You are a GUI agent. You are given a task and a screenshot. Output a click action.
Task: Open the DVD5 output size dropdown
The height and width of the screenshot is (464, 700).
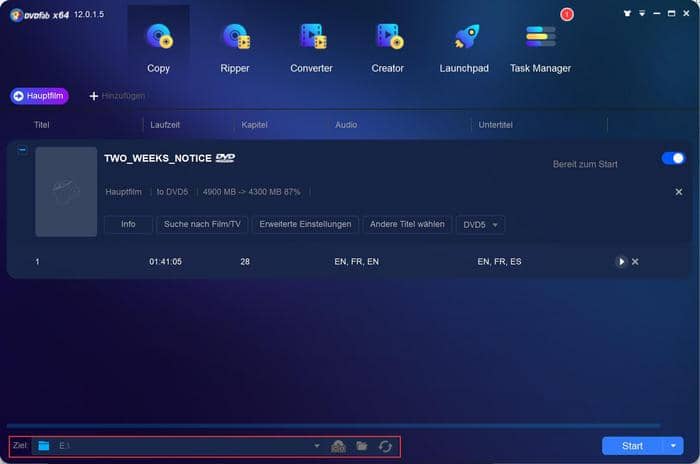point(480,225)
